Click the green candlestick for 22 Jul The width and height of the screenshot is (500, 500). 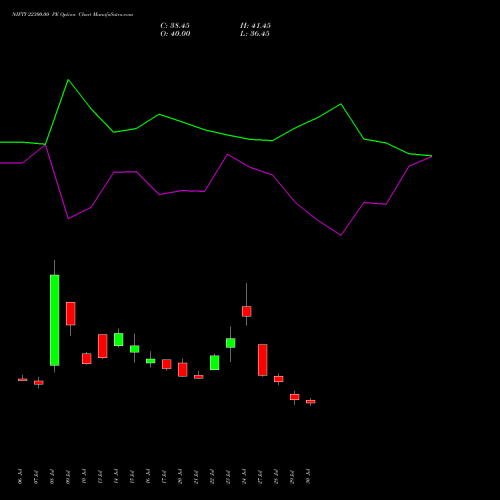click(x=215, y=362)
